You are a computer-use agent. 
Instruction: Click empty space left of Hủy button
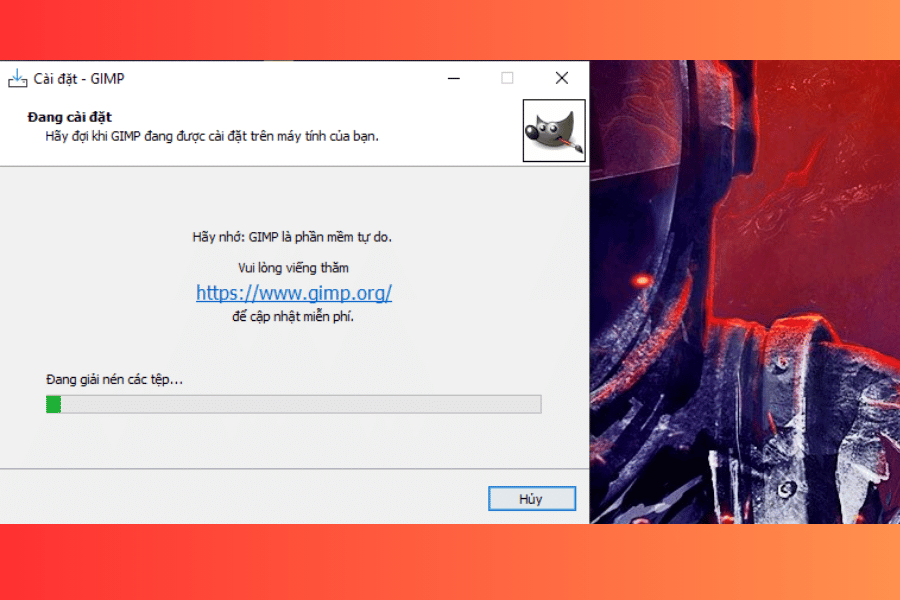[250, 498]
